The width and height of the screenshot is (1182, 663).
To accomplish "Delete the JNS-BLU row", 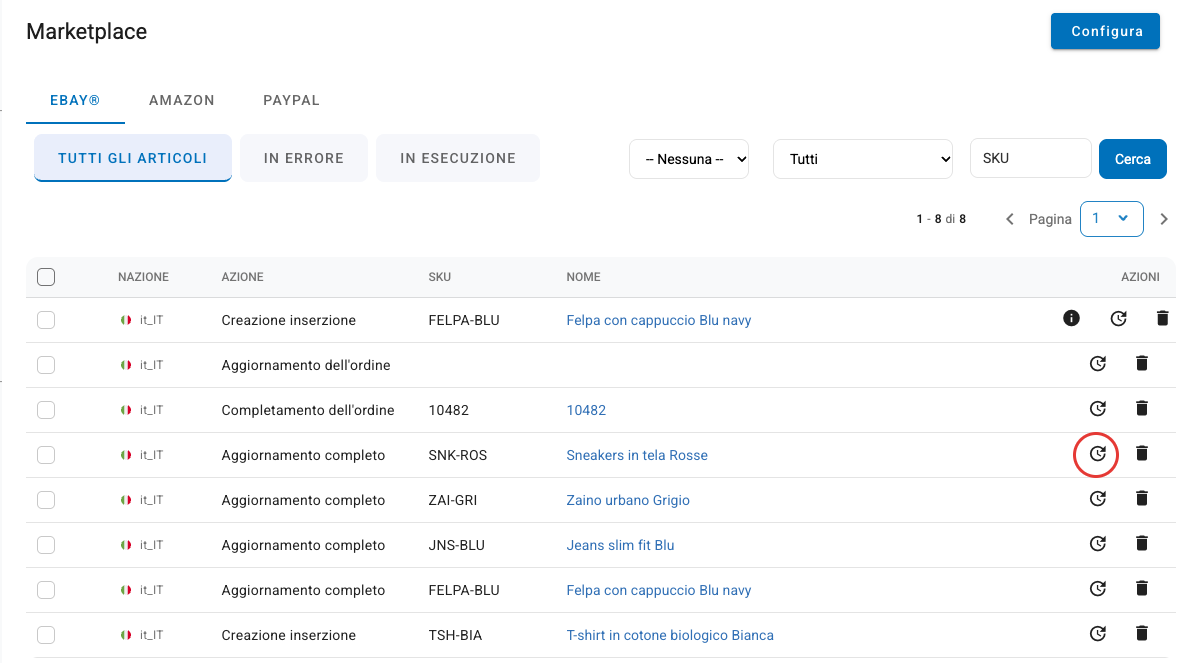I will click(x=1142, y=544).
